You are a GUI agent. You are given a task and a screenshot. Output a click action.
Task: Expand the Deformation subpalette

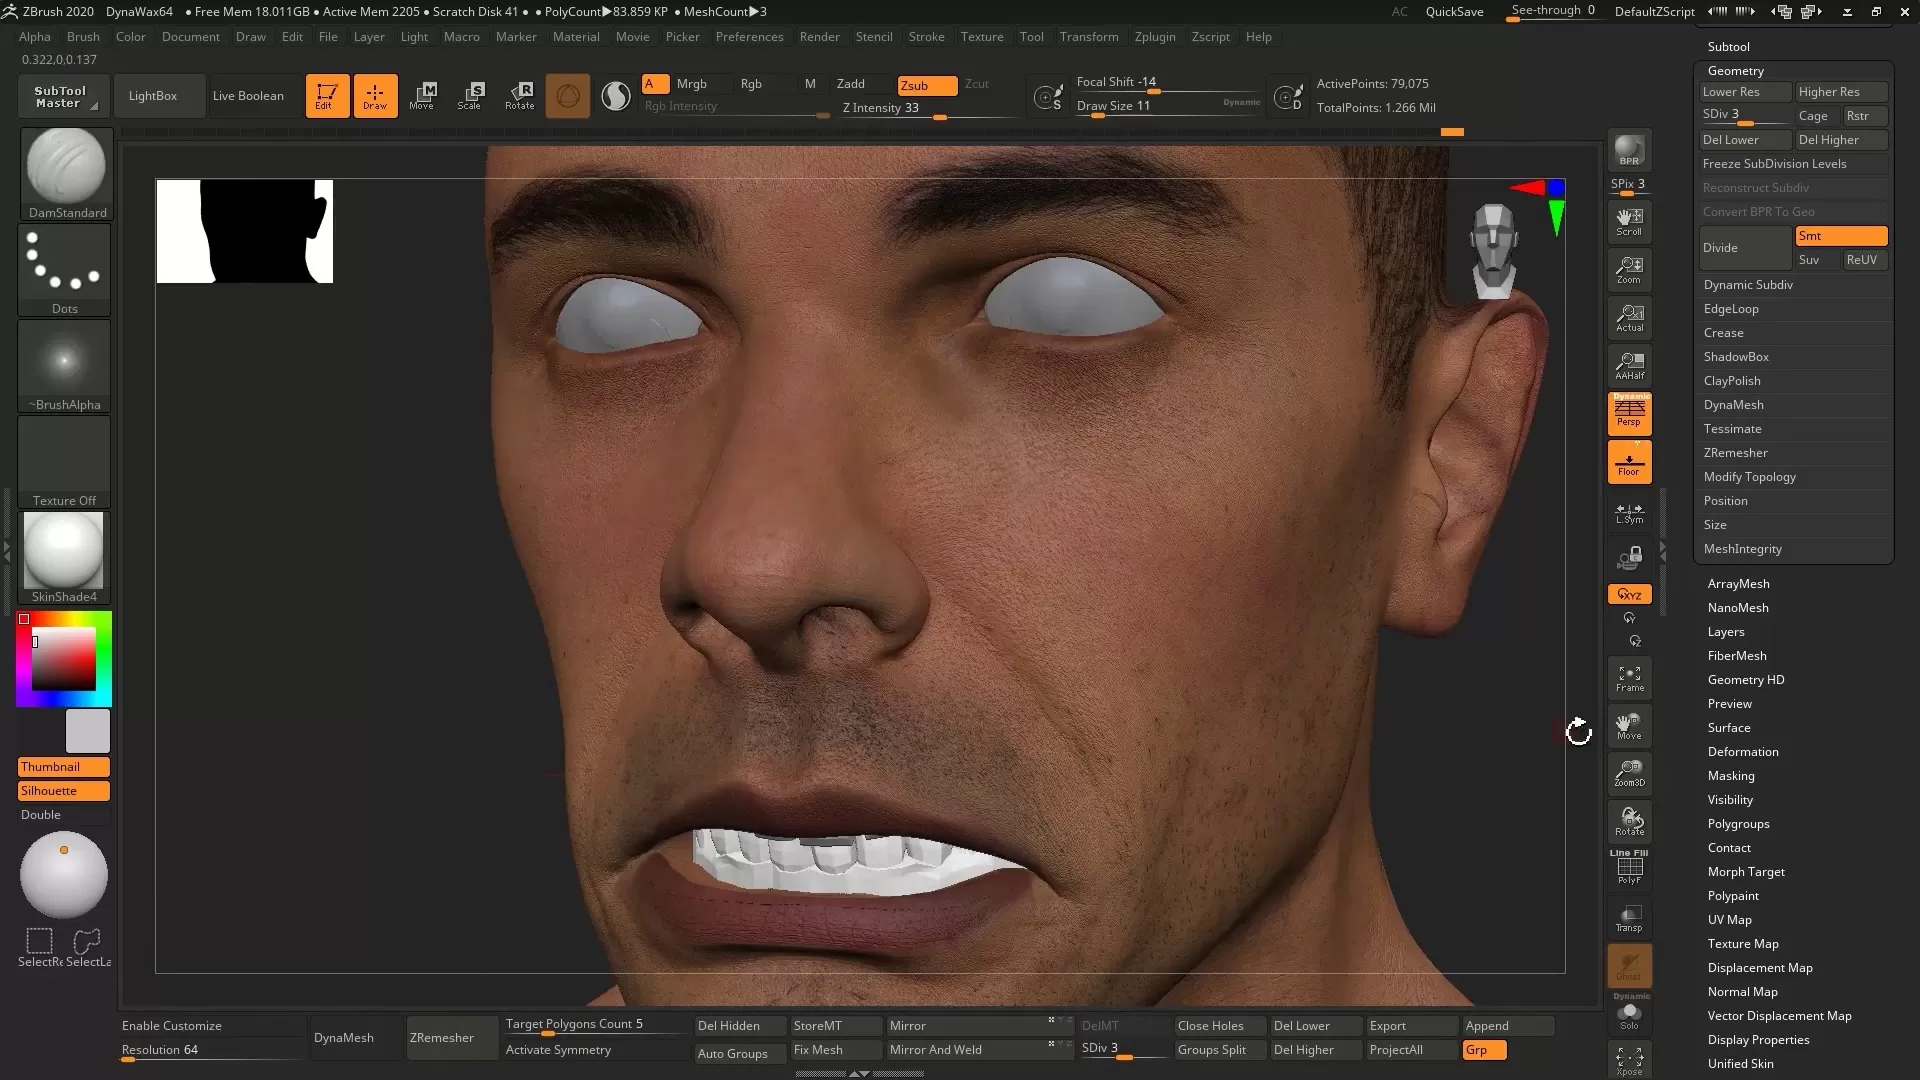[x=1742, y=752]
